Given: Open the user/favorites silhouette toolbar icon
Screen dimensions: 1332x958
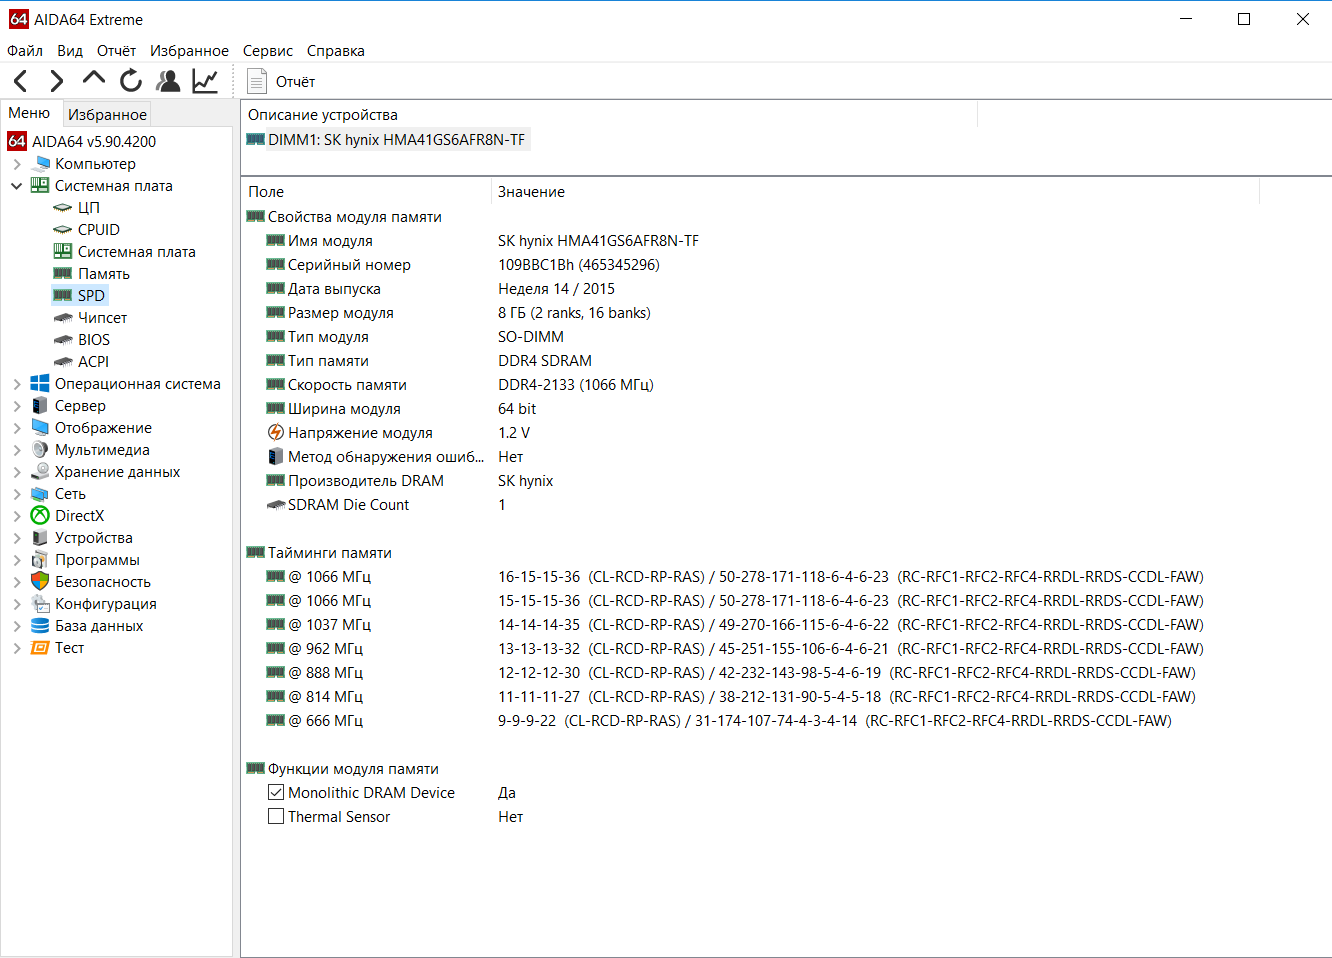Looking at the screenshot, I should click(168, 81).
